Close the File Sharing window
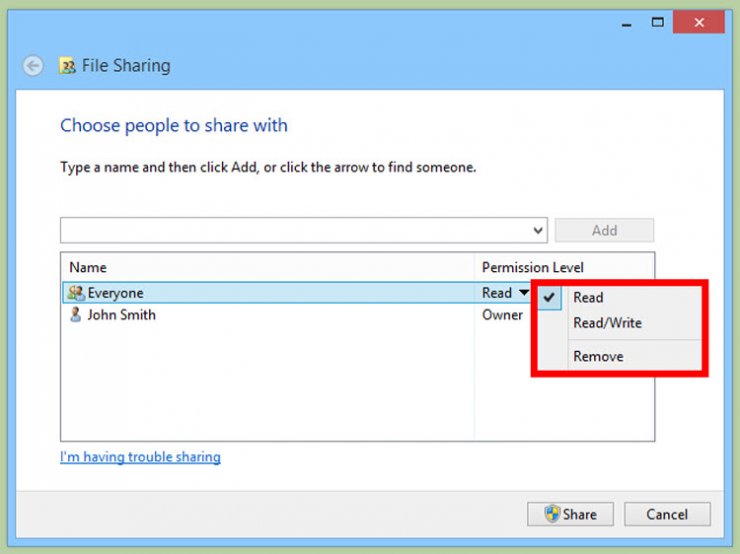This screenshot has height=554, width=740. point(699,22)
